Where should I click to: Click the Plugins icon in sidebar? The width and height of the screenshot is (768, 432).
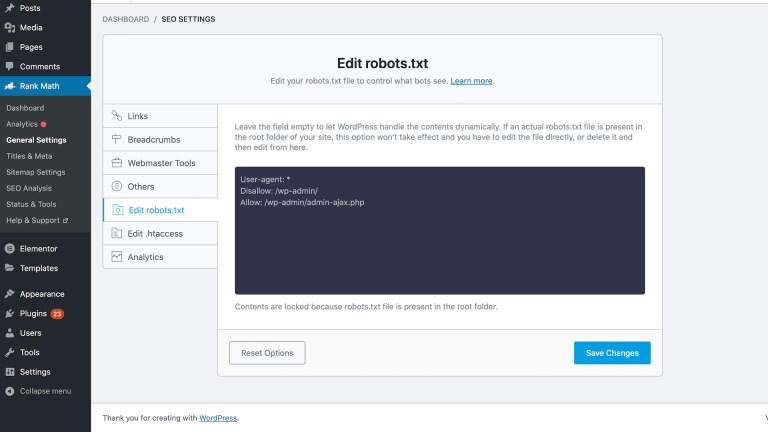click(x=9, y=313)
